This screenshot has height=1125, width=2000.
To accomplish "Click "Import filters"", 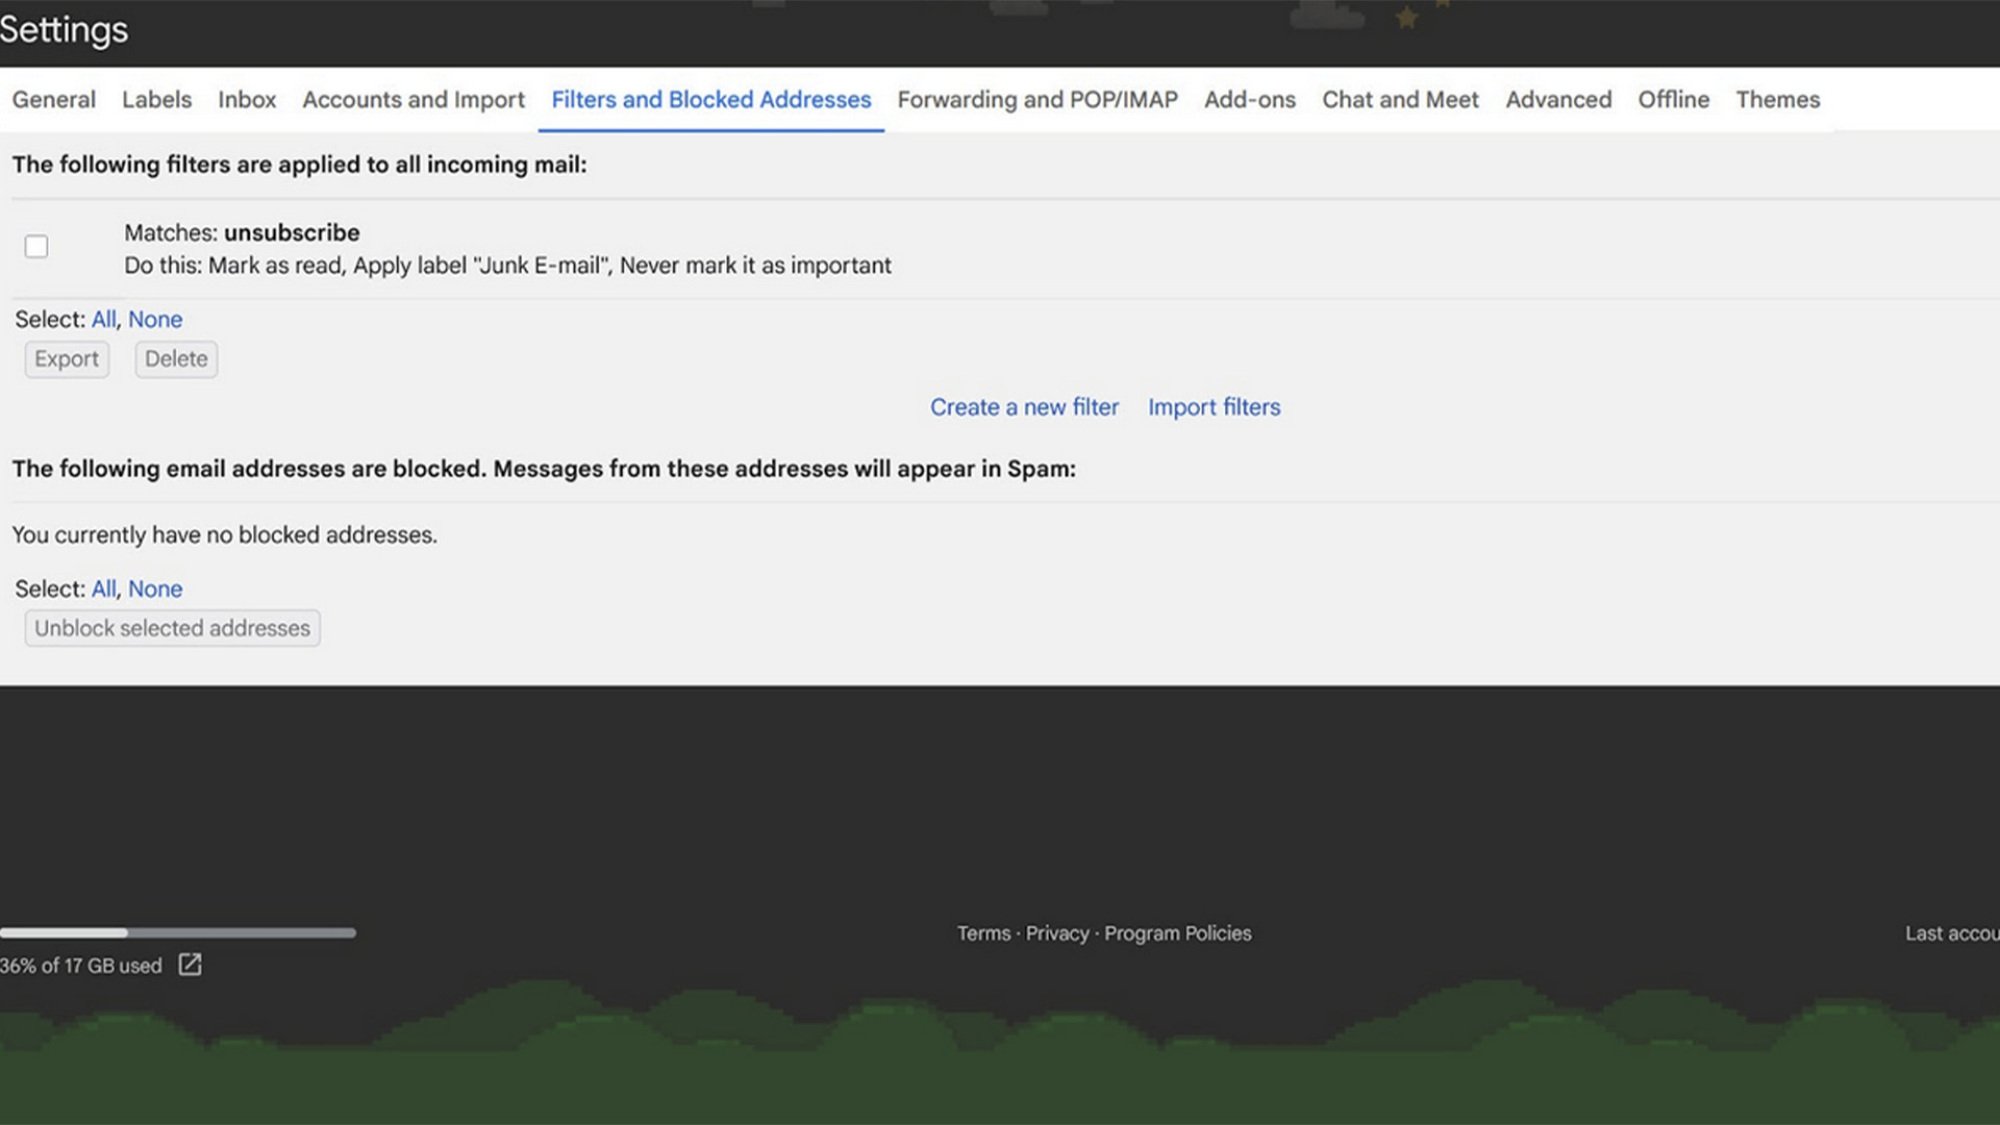I will [1214, 407].
